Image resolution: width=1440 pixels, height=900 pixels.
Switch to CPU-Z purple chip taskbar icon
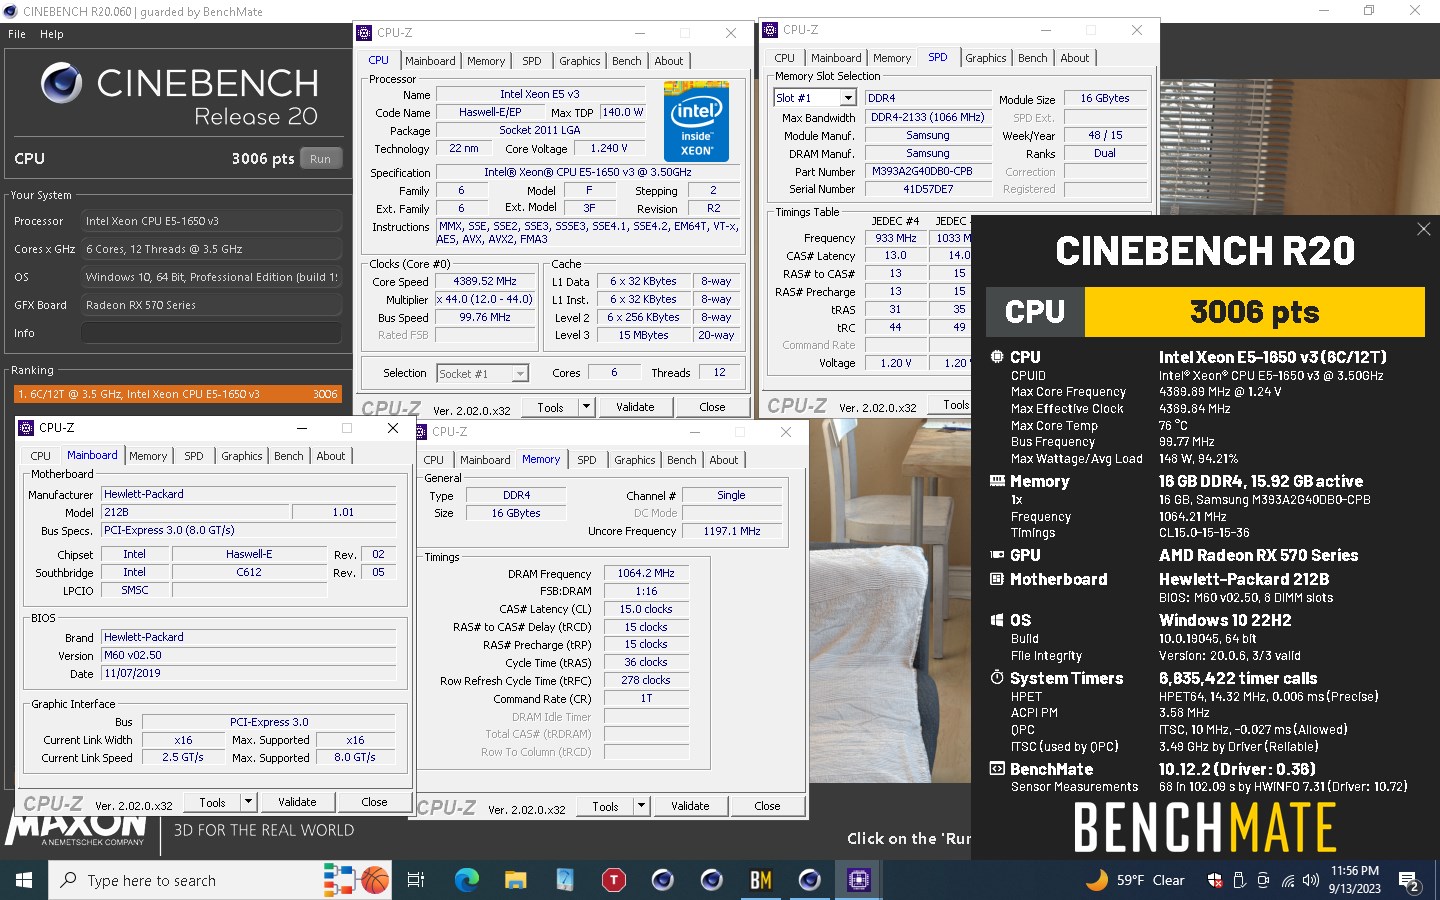coord(859,880)
